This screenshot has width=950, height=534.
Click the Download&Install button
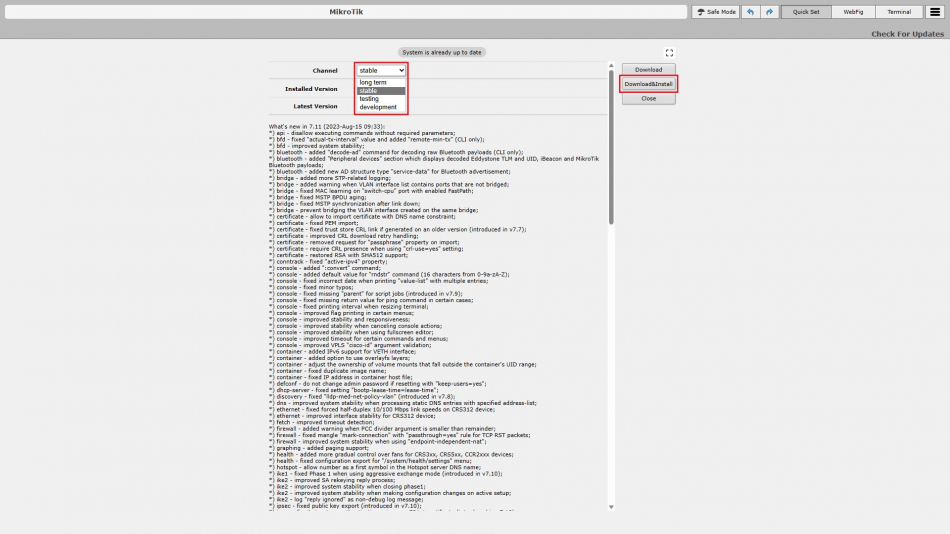click(648, 84)
